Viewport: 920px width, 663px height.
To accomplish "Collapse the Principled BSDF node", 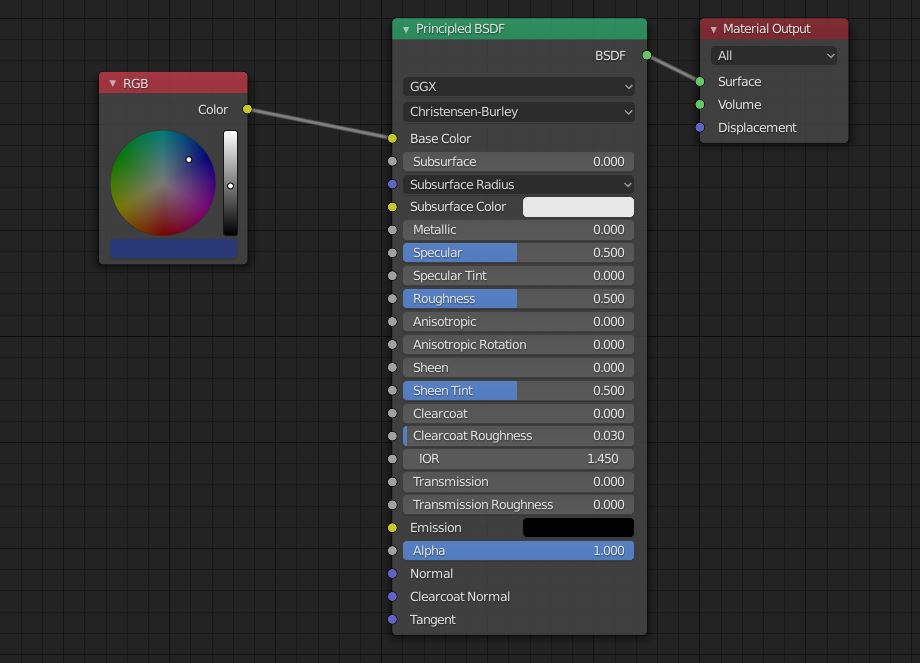I will click(x=404, y=29).
